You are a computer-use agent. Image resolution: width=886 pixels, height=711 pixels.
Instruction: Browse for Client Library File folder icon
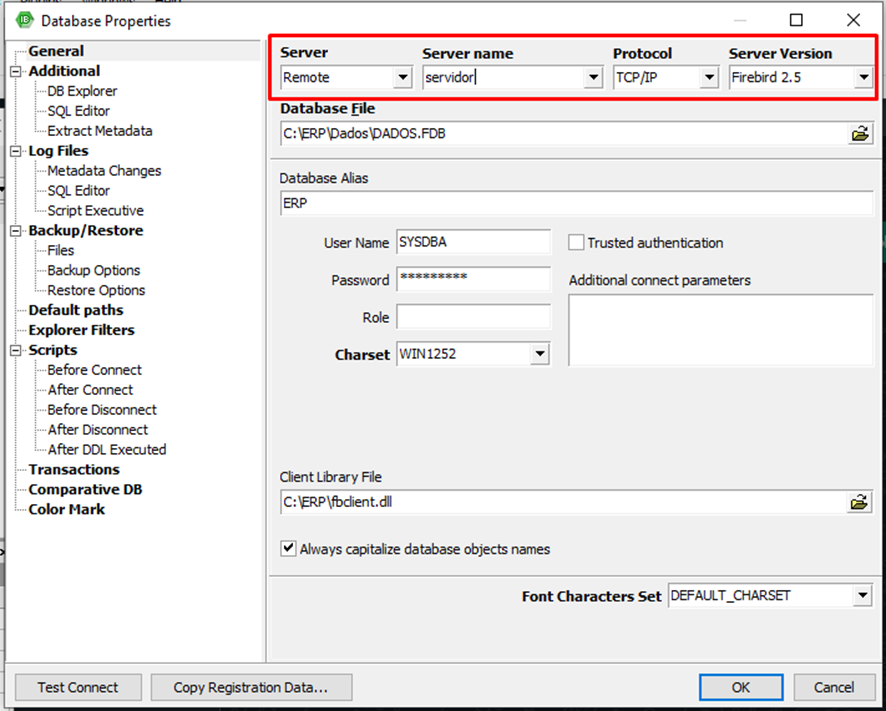coord(859,502)
